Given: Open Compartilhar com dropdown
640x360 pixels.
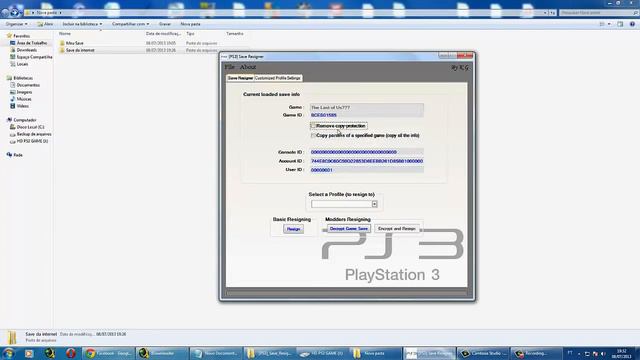Looking at the screenshot, I should pyautogui.click(x=130, y=24).
